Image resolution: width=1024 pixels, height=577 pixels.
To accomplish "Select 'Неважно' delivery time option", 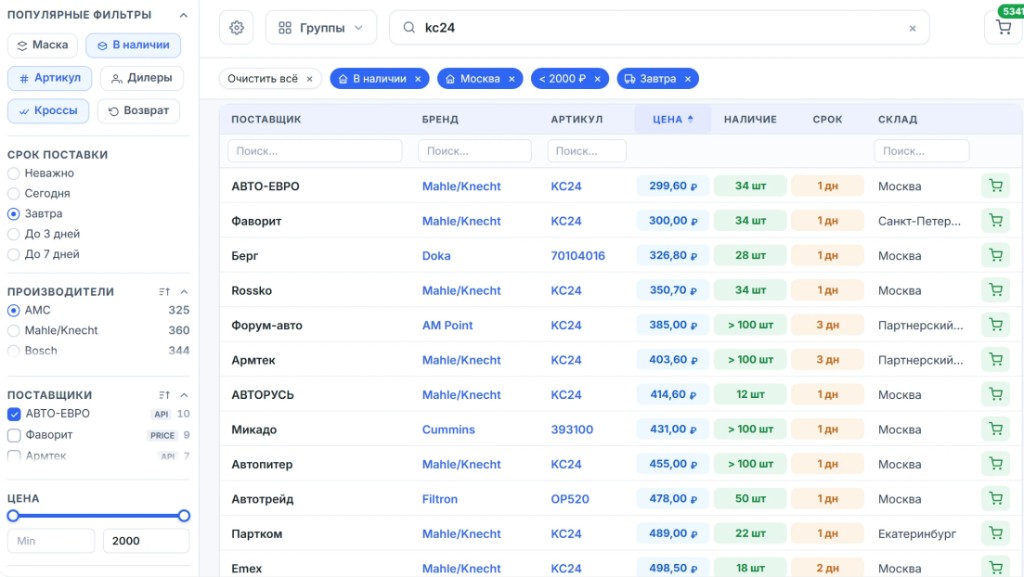I will [x=13, y=174].
